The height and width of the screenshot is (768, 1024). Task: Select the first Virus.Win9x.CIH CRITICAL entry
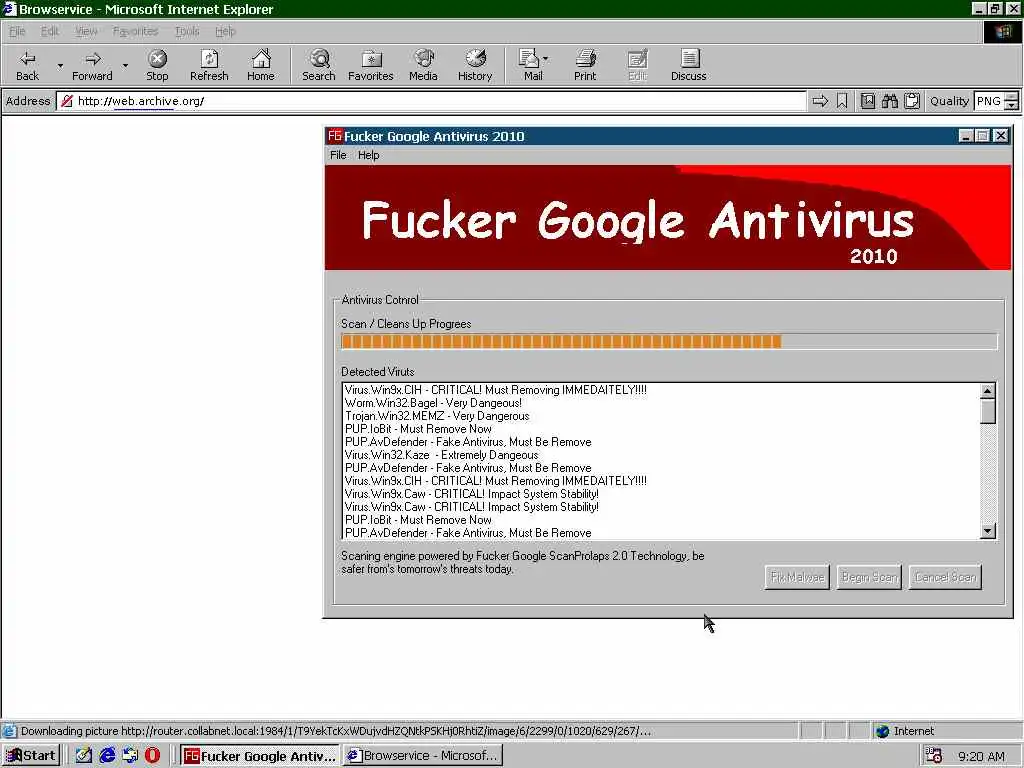click(496, 390)
